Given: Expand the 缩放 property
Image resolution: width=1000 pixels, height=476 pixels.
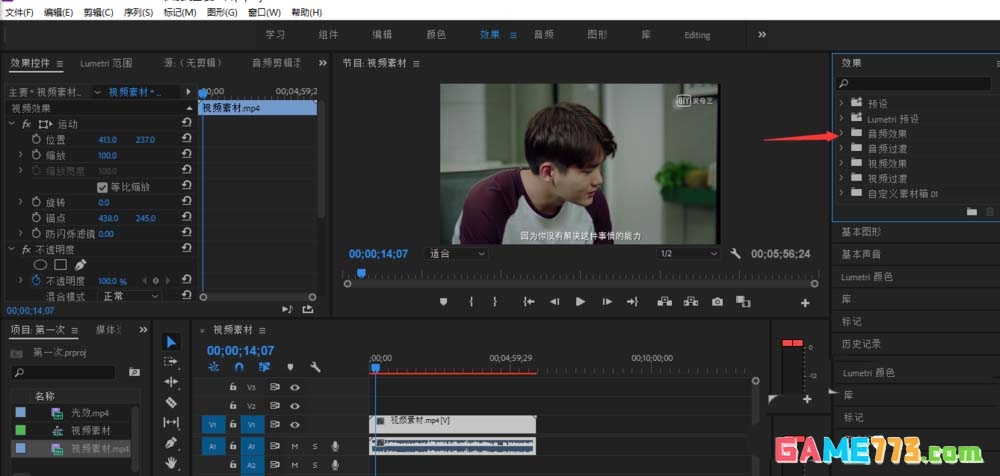Looking at the screenshot, I should point(20,155).
